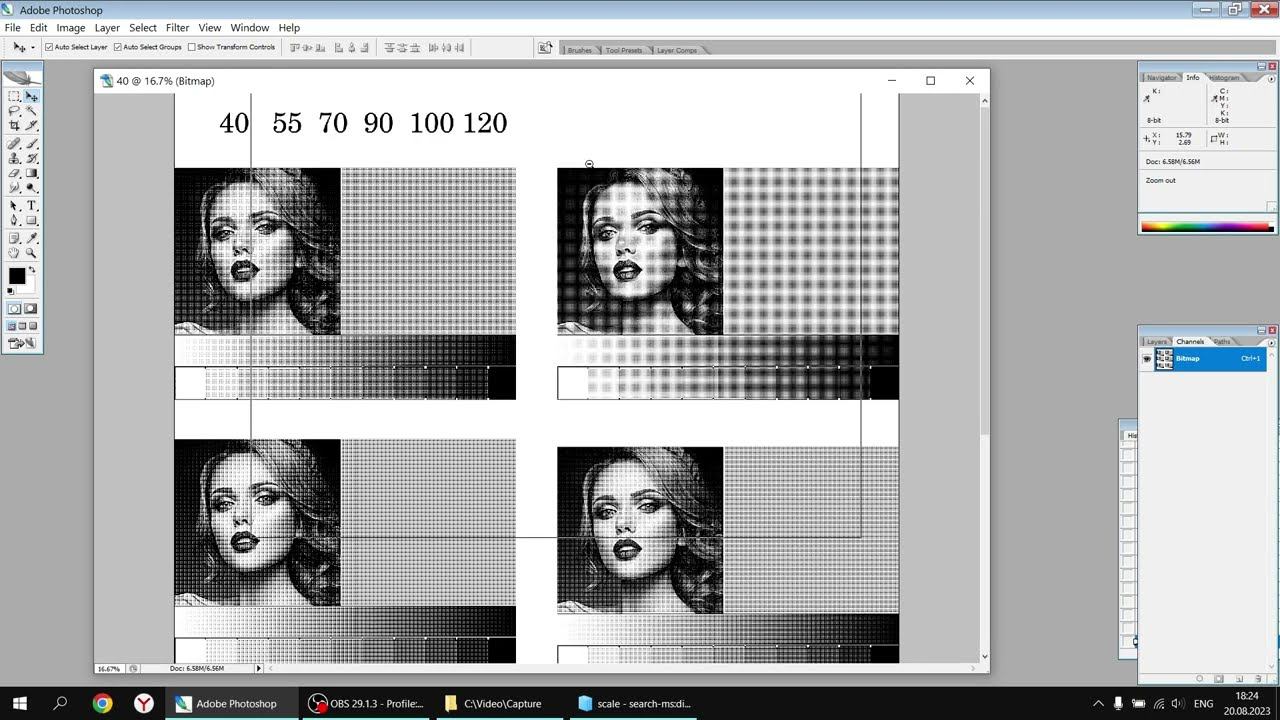The width and height of the screenshot is (1280, 720).
Task: Open Layer Comps tab in palette well
Action: (x=676, y=50)
